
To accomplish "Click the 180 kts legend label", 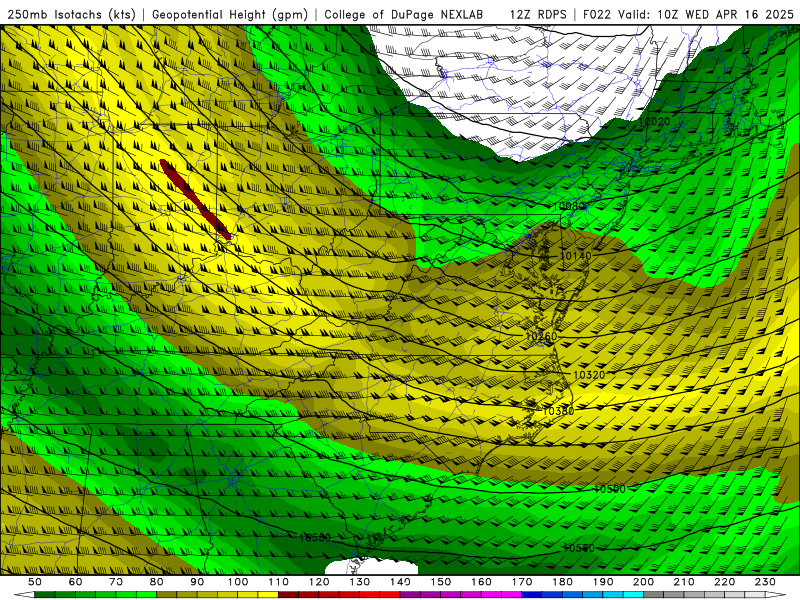I will coord(562,582).
